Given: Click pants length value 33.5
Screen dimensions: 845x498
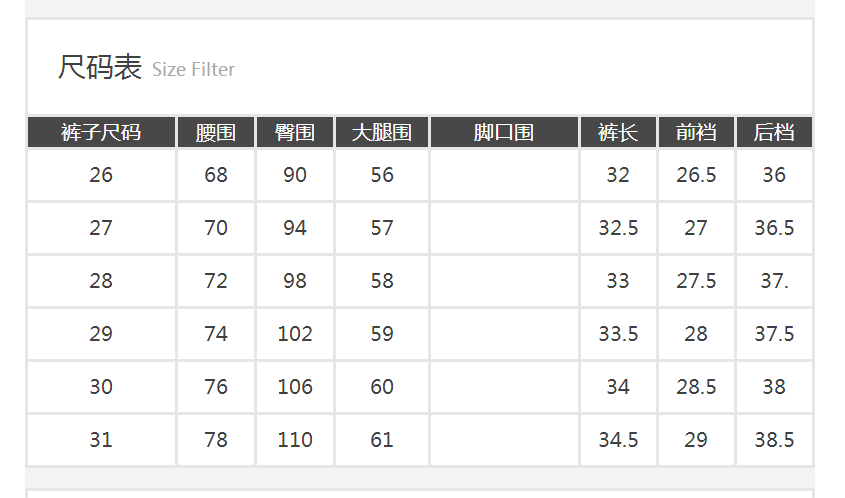Looking at the screenshot, I should coord(618,334).
